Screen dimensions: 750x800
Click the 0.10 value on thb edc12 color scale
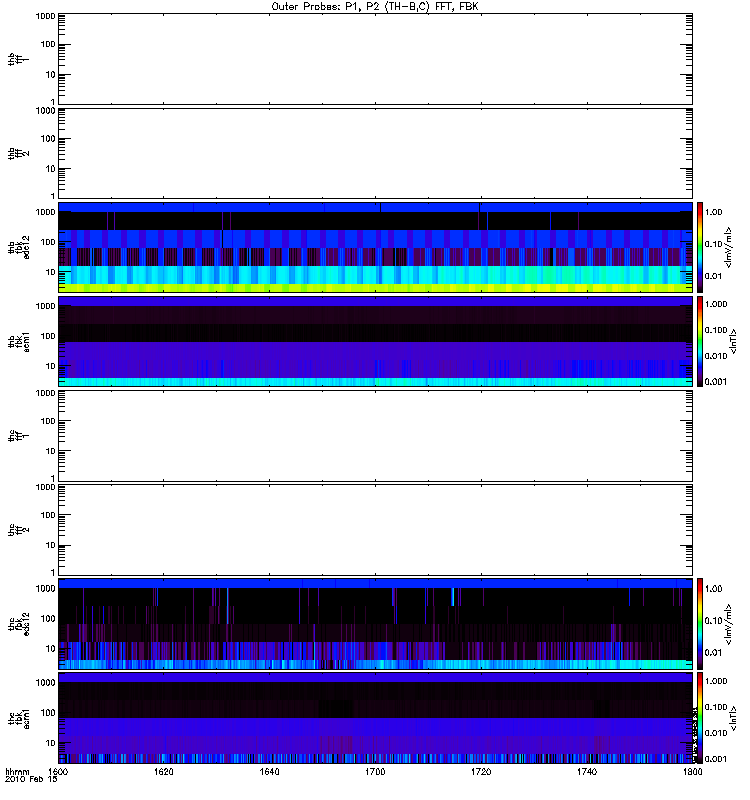713,244
